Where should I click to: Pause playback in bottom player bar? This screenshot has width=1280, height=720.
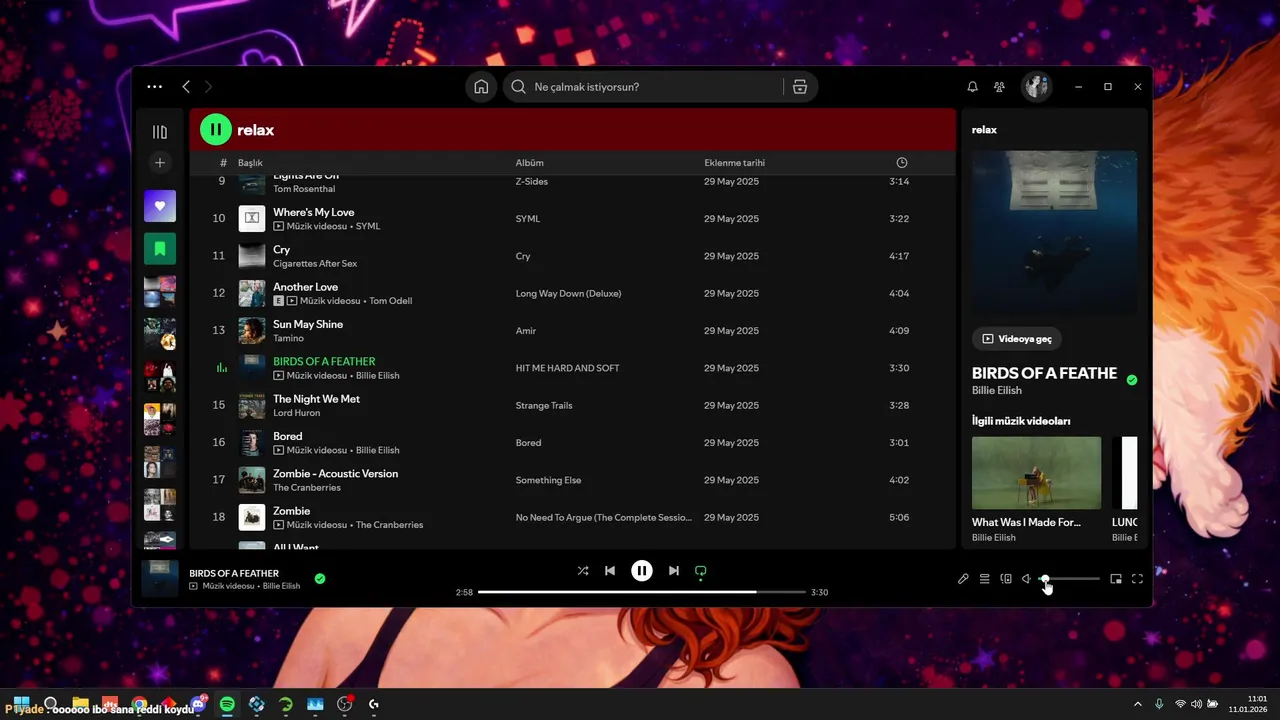pyautogui.click(x=642, y=571)
